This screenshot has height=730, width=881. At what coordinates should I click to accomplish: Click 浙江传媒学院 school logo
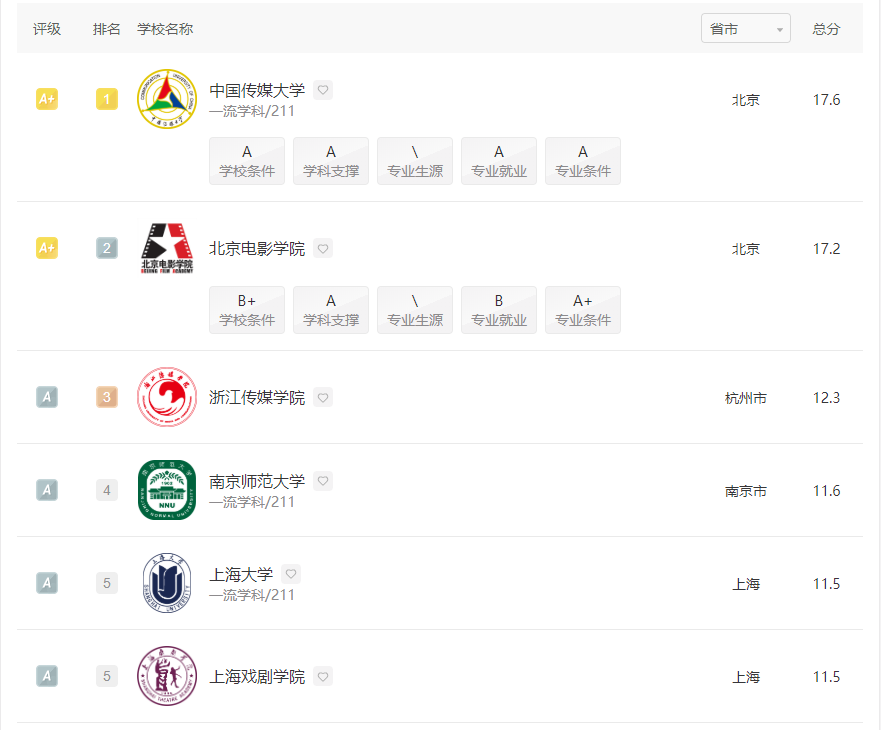tap(167, 397)
